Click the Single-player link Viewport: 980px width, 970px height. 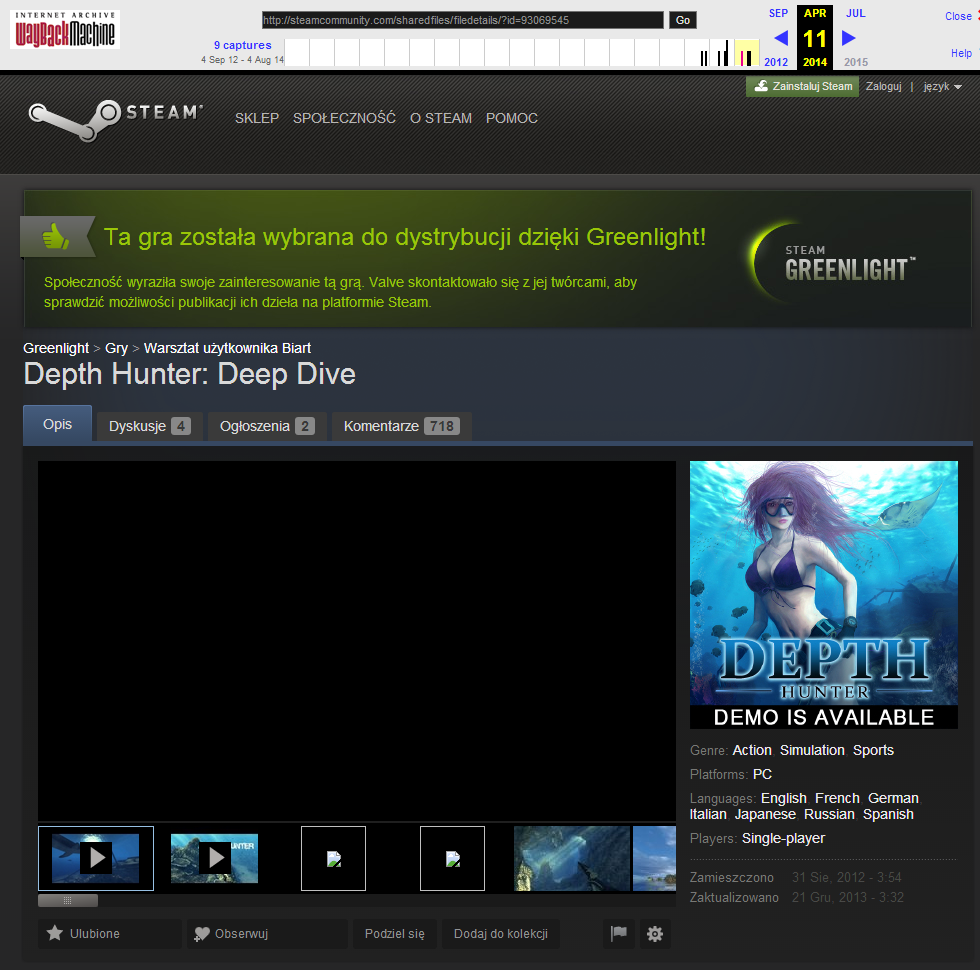(783, 839)
